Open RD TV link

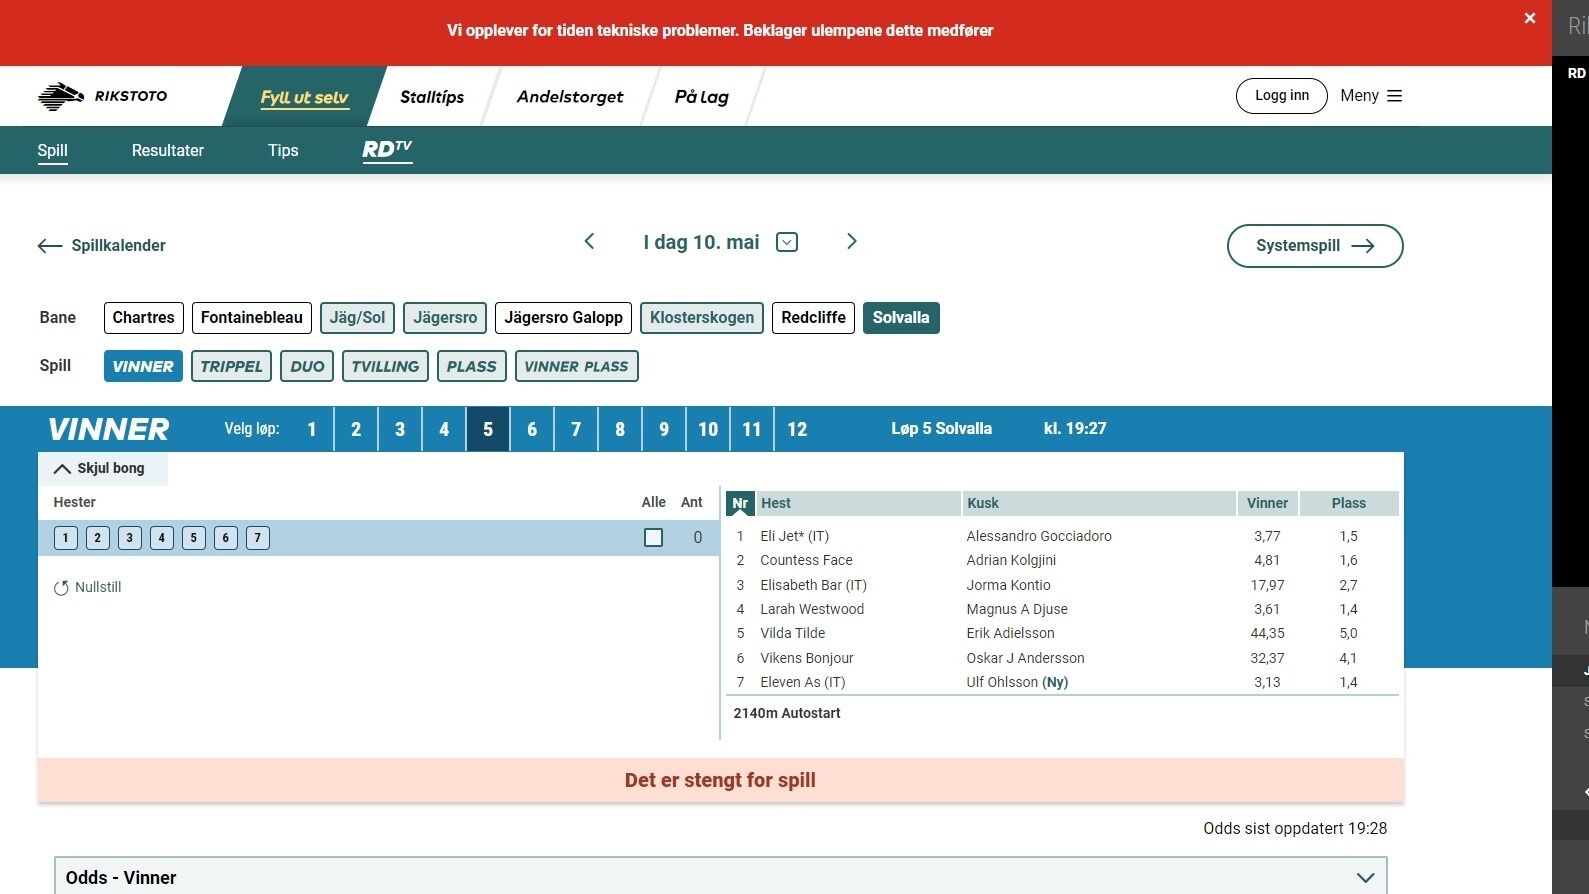[x=387, y=150]
